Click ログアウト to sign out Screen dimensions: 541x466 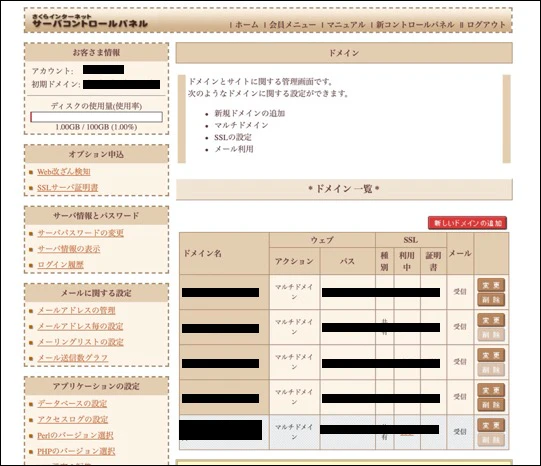[x=486, y=25]
